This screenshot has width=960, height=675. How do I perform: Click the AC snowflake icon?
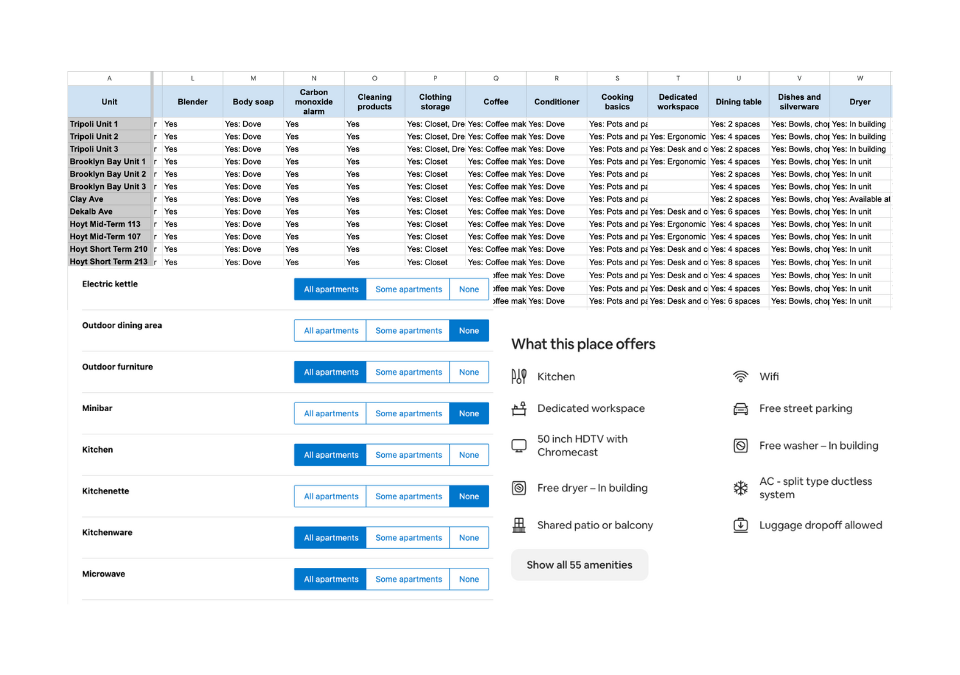[x=740, y=487]
